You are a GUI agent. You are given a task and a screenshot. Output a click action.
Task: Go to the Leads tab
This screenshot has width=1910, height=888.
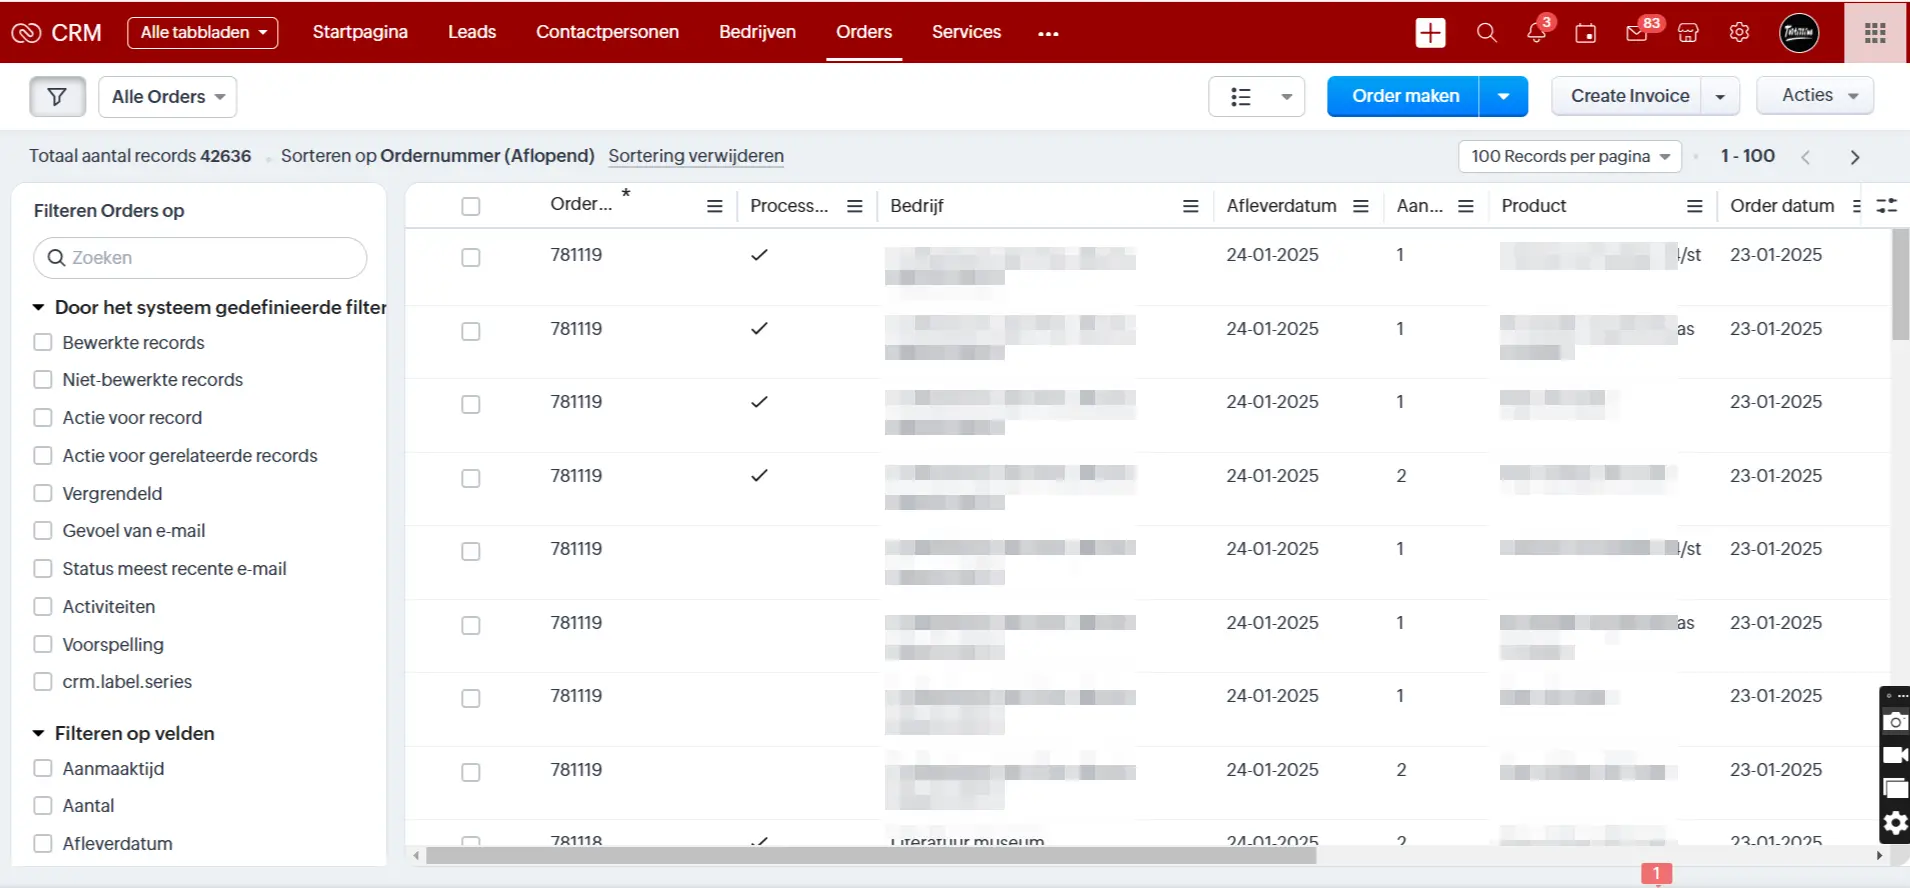click(472, 32)
